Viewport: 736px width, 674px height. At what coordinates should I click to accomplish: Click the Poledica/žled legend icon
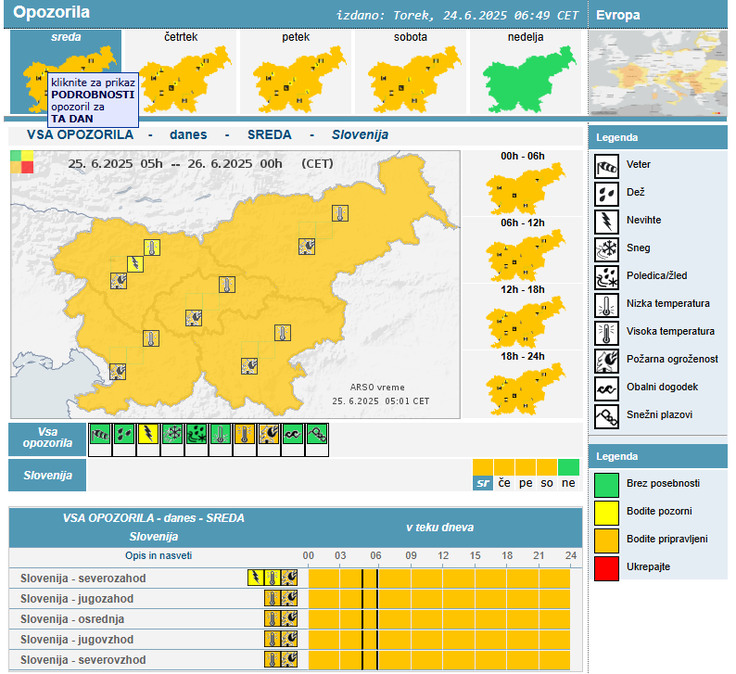coord(606,277)
